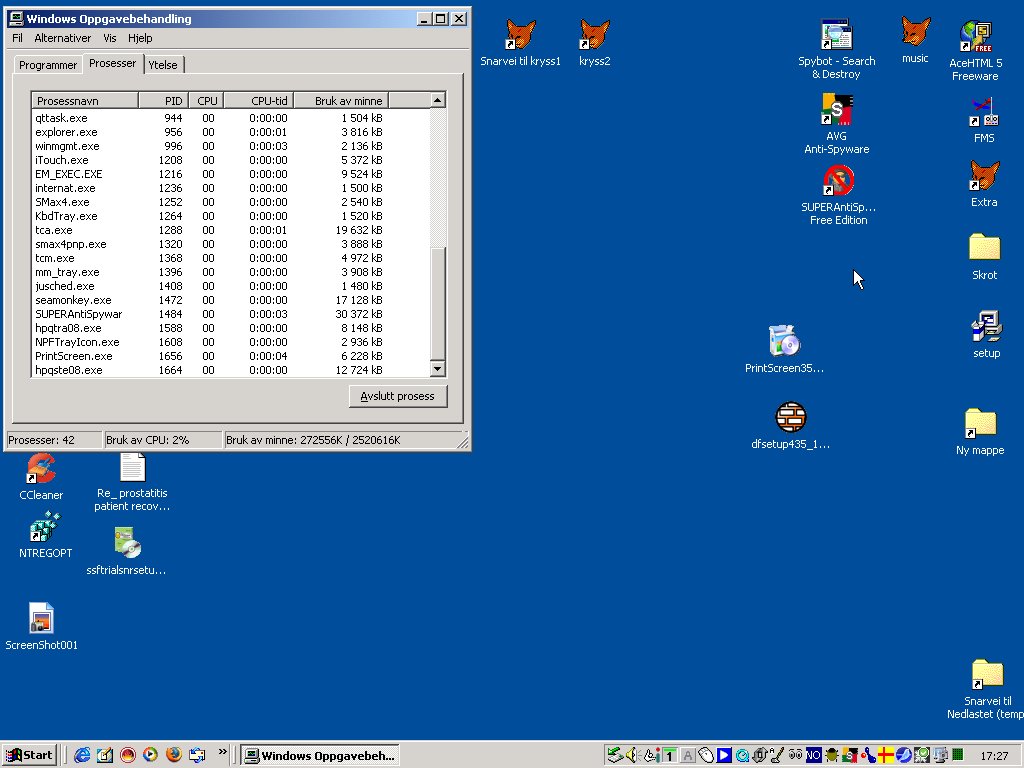1024x768 pixels.
Task: Click the volume speaker tray icon
Action: pyautogui.click(x=631, y=755)
